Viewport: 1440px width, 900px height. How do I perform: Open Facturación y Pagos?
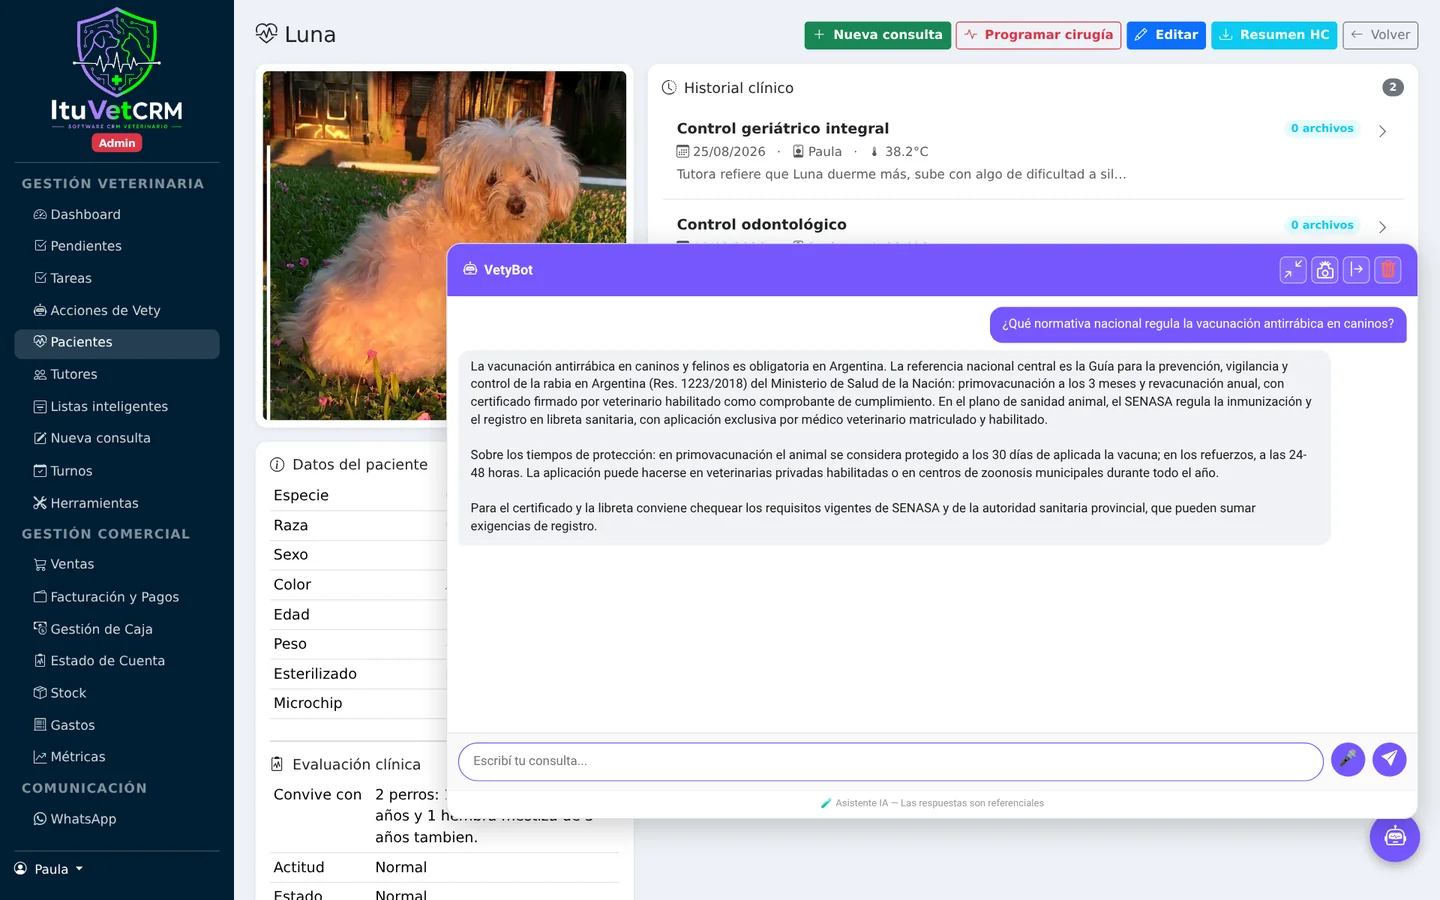tap(117, 597)
